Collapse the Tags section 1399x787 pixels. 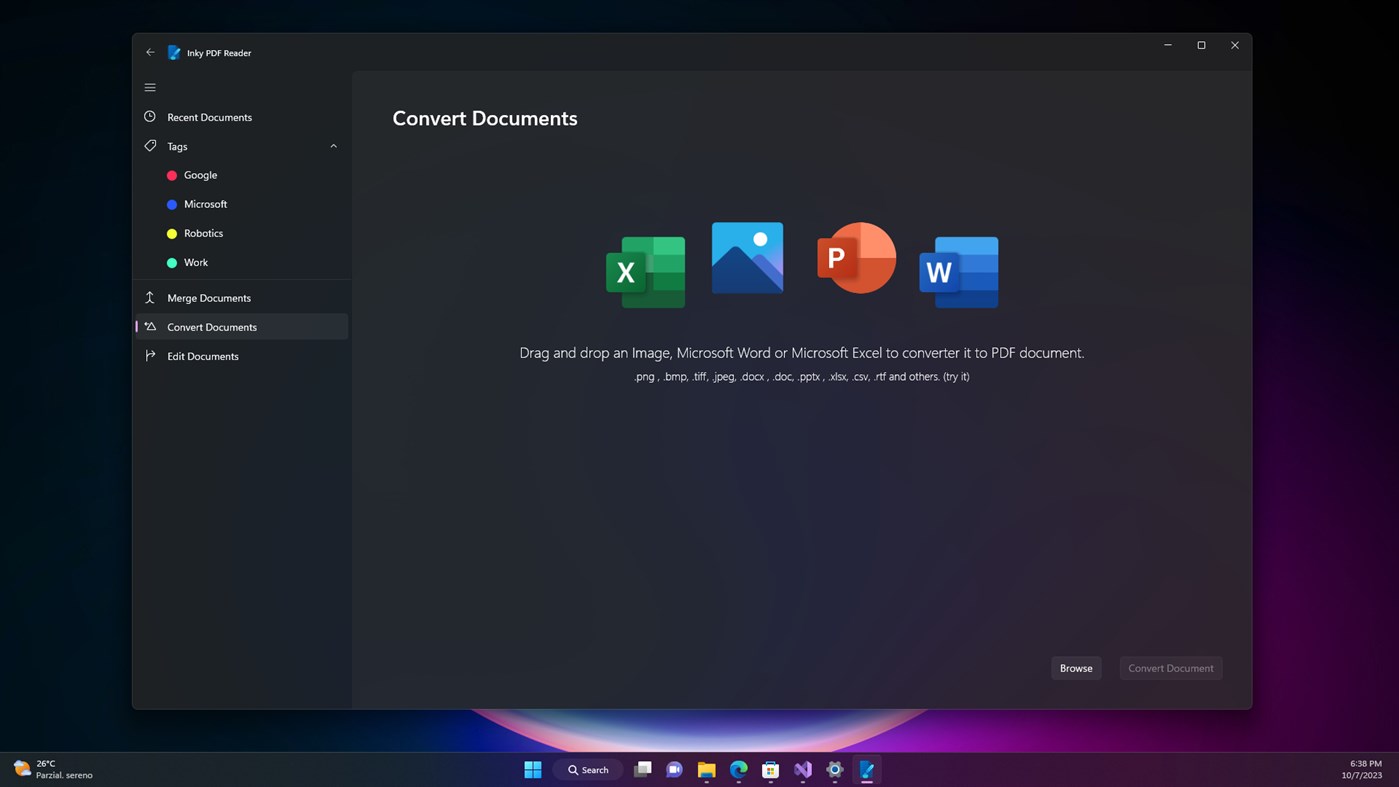[333, 145]
